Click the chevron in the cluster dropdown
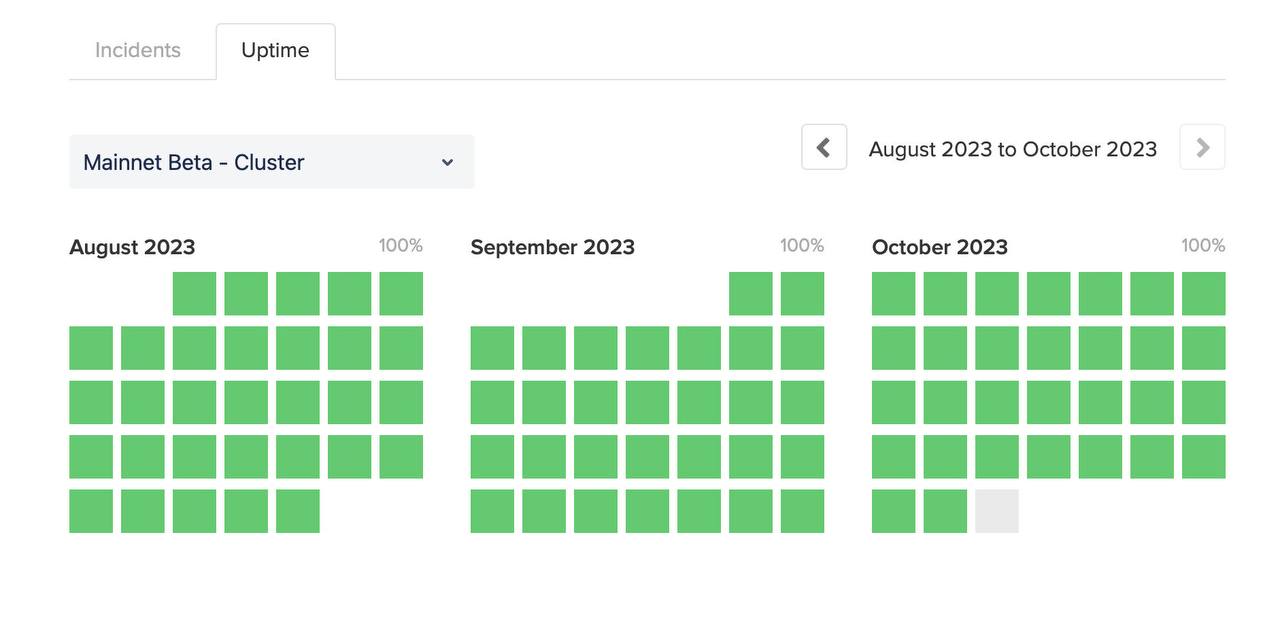The width and height of the screenshot is (1280, 639). point(448,162)
